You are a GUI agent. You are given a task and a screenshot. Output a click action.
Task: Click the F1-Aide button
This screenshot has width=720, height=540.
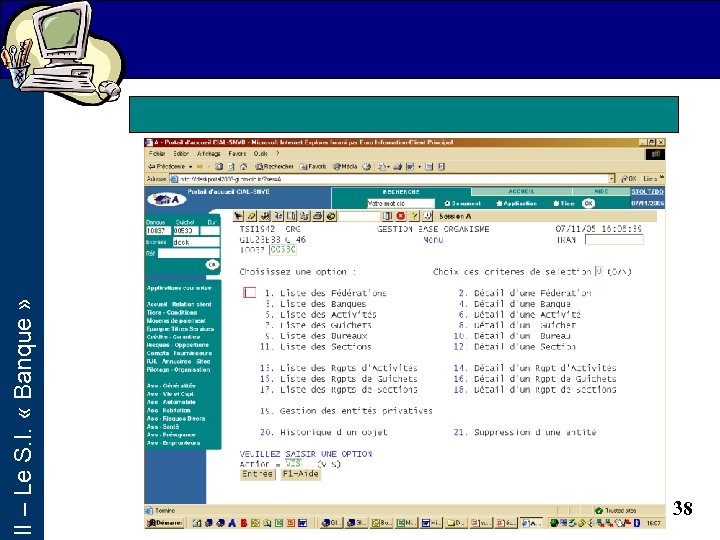300,474
